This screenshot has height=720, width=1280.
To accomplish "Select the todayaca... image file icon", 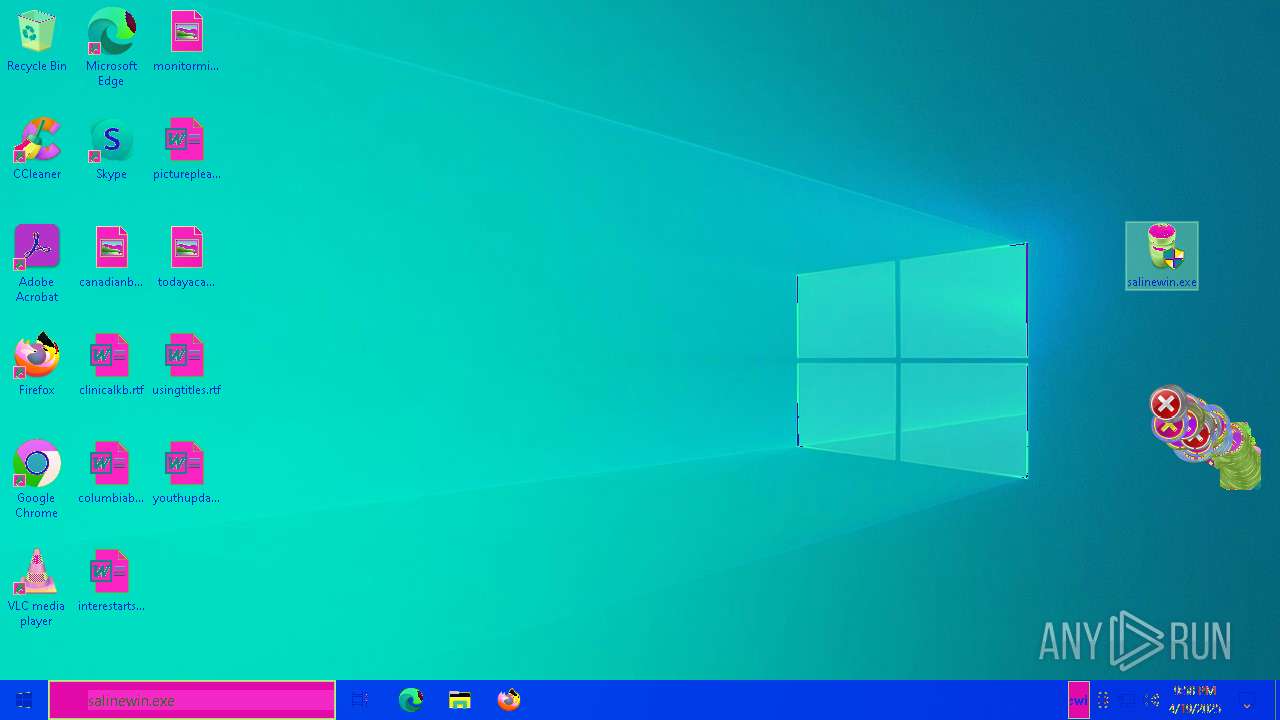I will (x=186, y=257).
